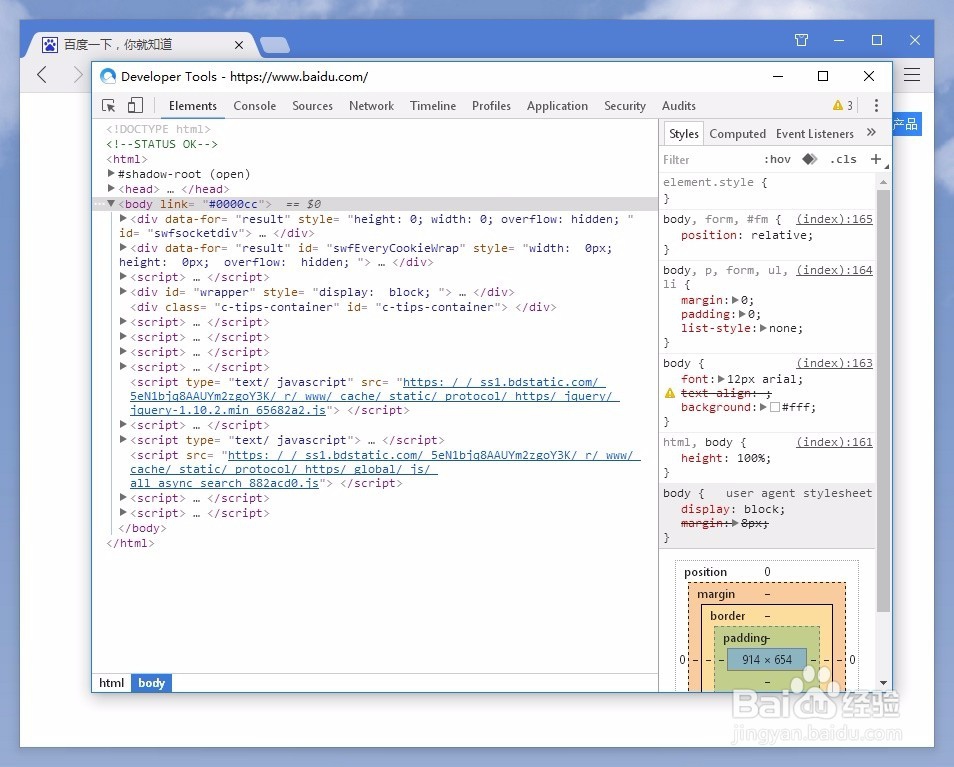Open source link (index):164

tap(834, 270)
